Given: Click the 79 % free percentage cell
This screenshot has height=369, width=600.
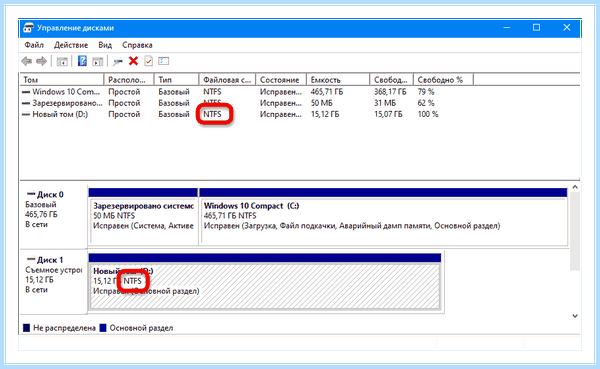Looking at the screenshot, I should 426,92.
